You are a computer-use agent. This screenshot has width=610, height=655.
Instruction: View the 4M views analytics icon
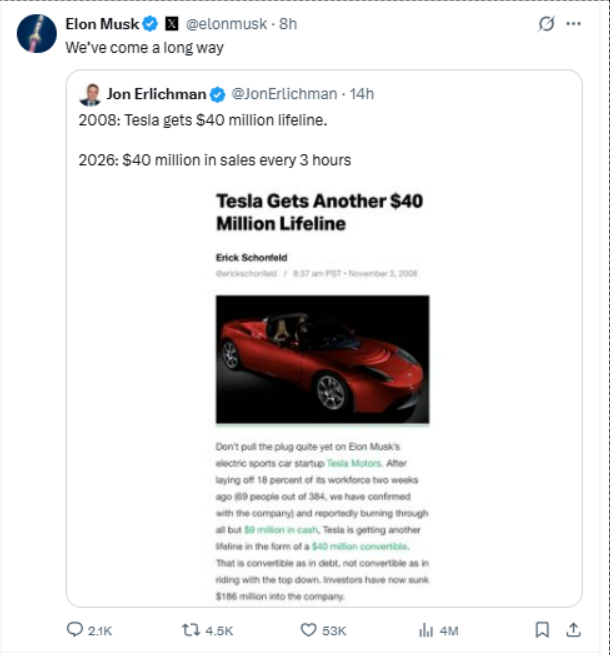[x=425, y=630]
